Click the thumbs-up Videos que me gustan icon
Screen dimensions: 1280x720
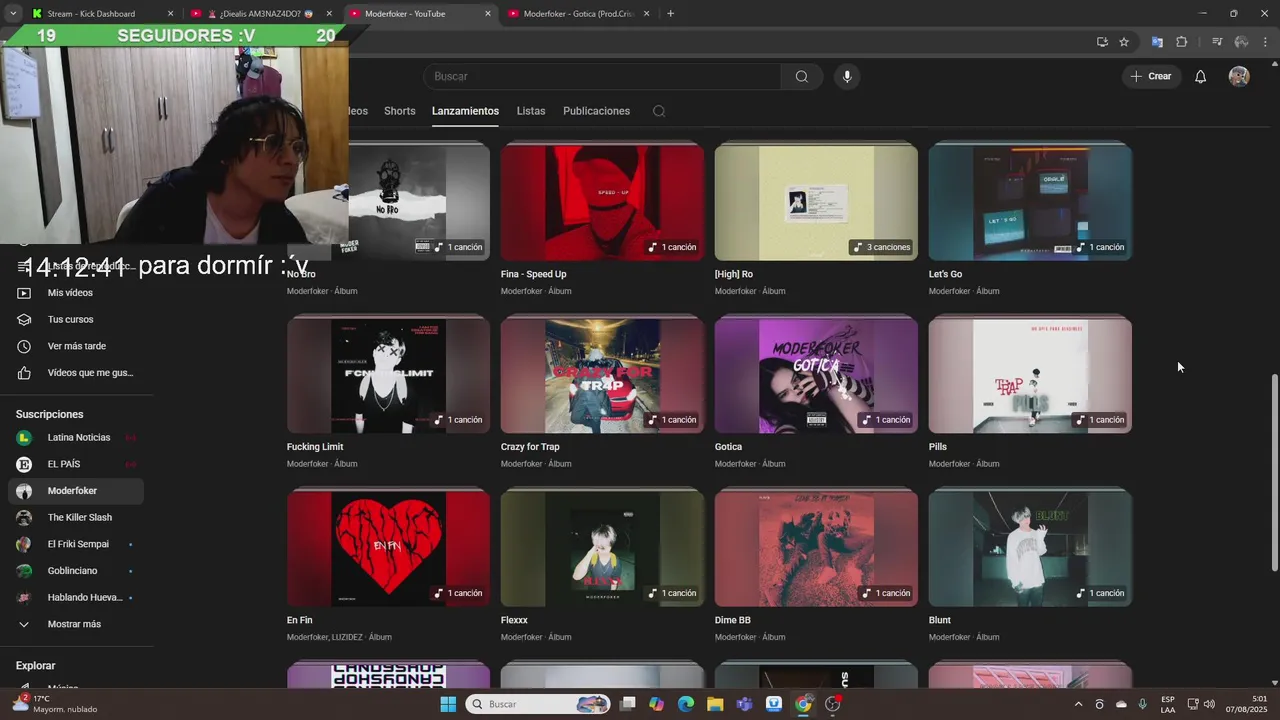click(x=24, y=373)
